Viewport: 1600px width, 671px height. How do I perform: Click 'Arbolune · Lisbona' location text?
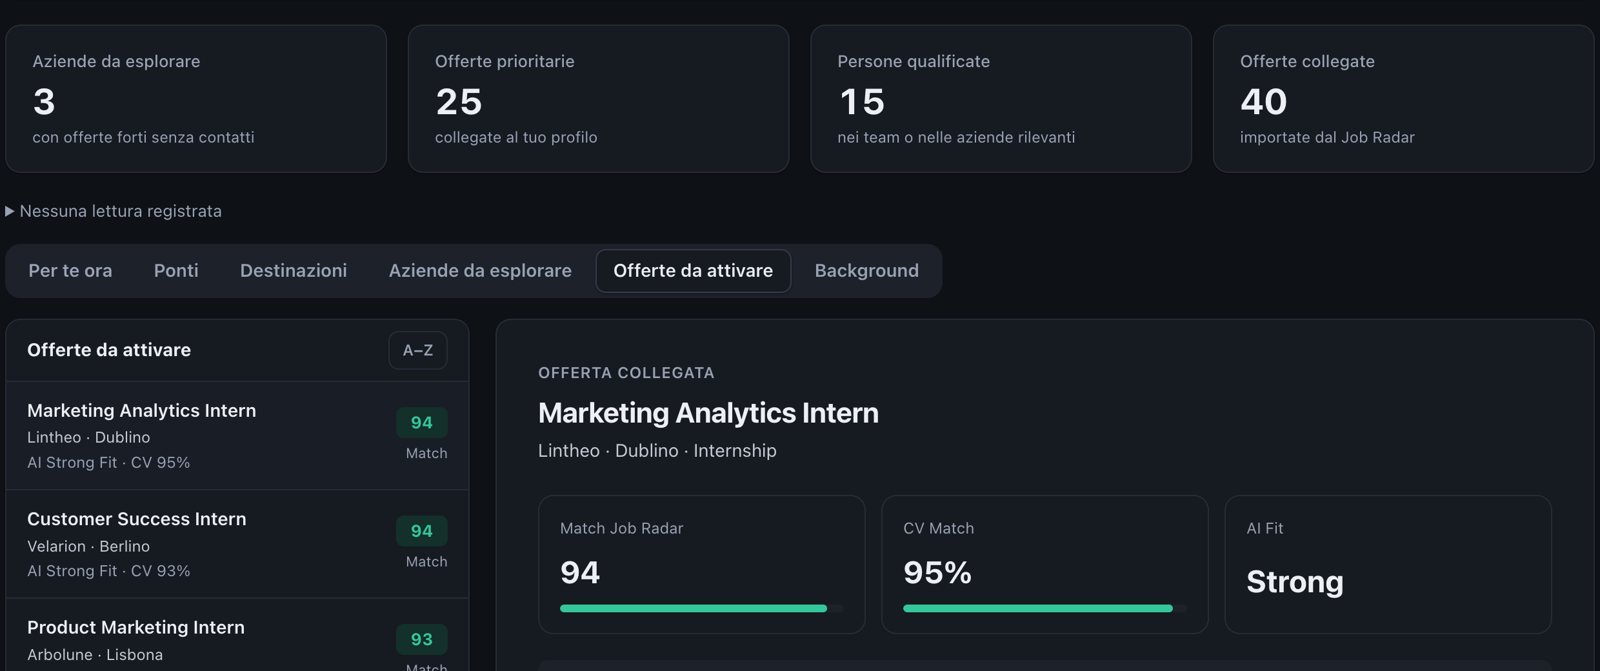(95, 655)
